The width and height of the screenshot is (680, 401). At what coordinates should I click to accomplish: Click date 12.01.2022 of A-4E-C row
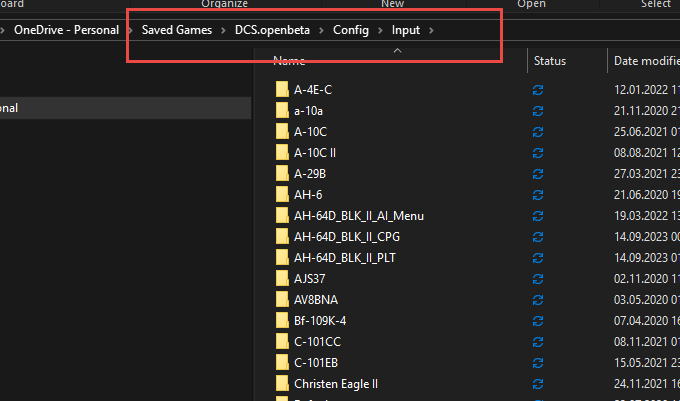click(x=641, y=90)
